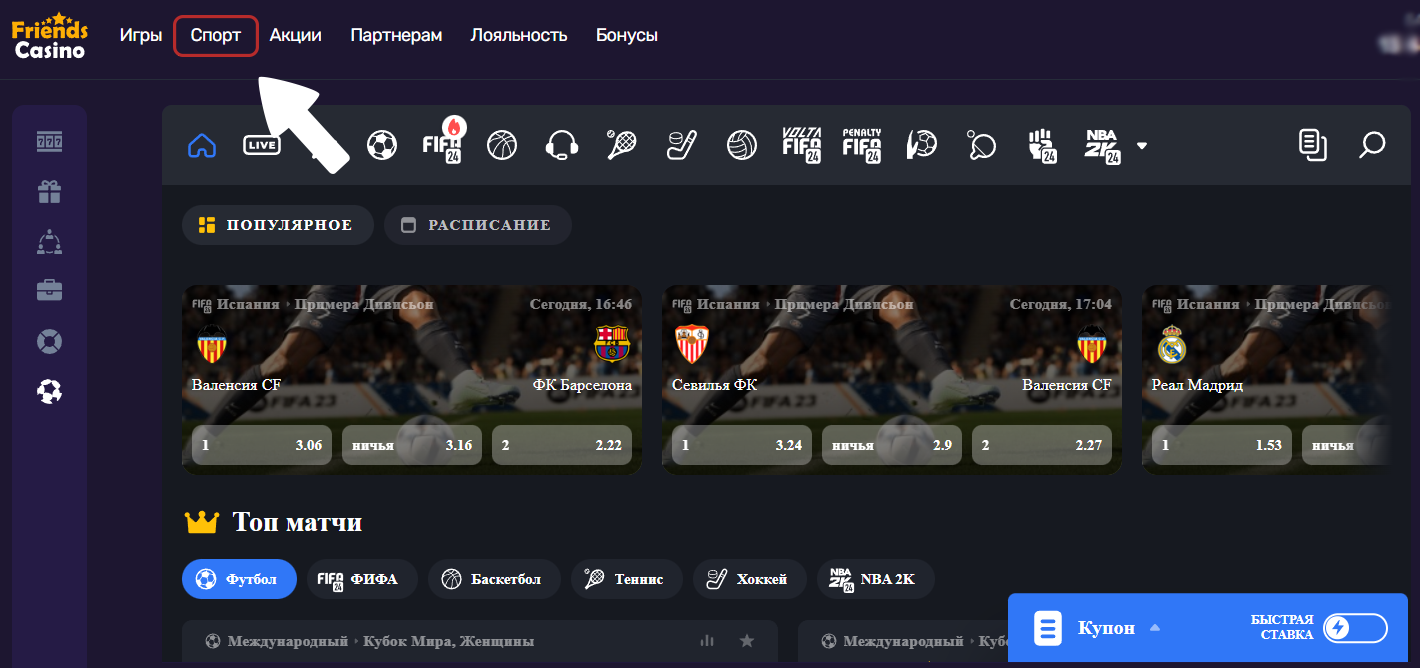This screenshot has width=1420, height=668.
Task: Expand more sports with the dropdown arrow
Action: coord(1142,146)
